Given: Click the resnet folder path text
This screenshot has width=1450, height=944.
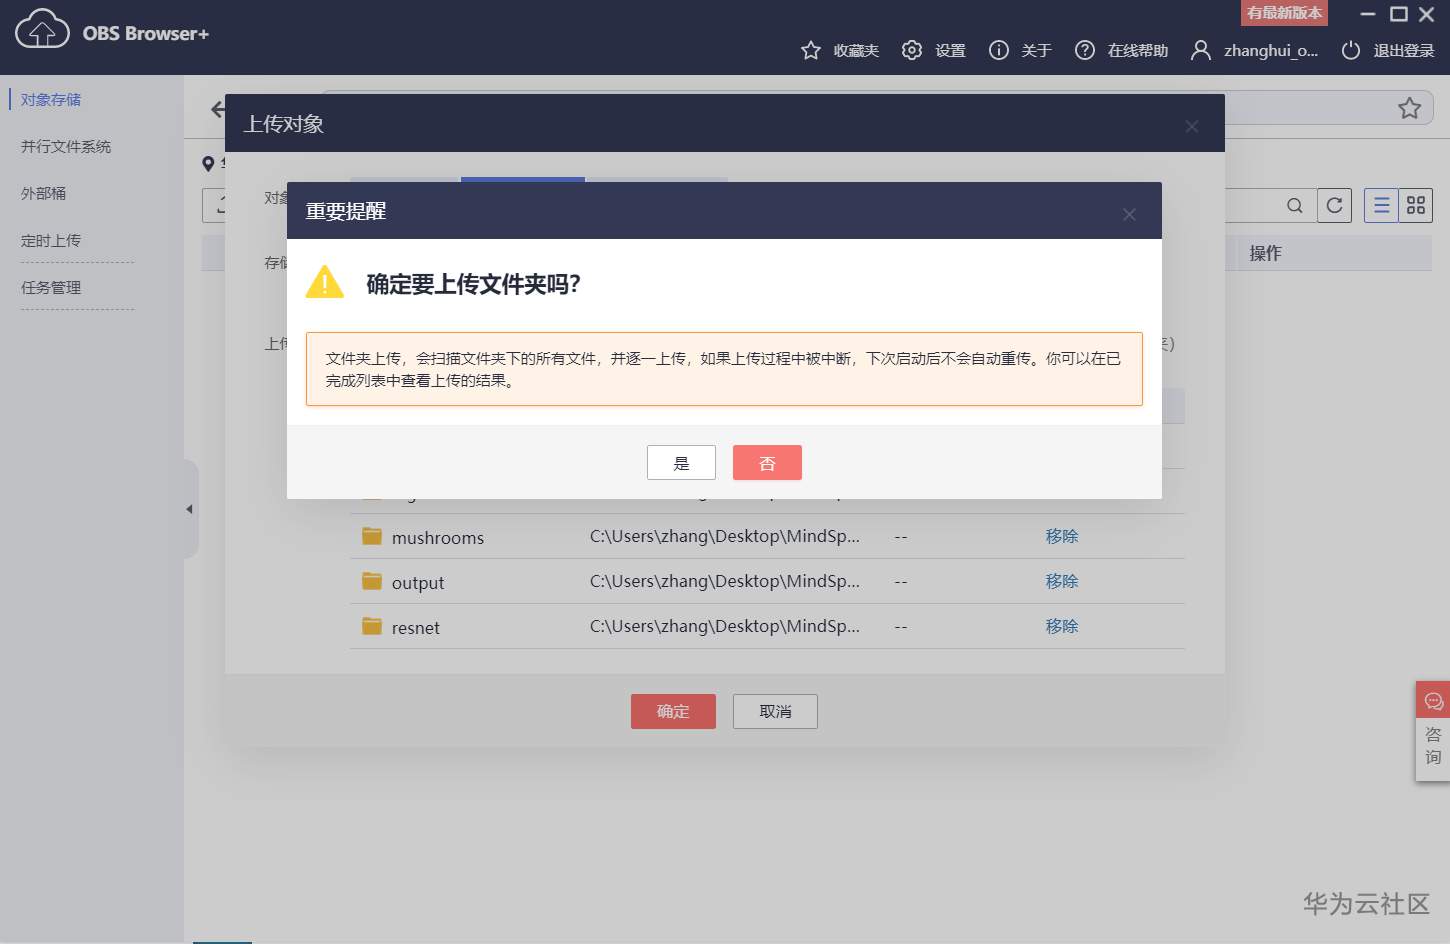Looking at the screenshot, I should click(x=725, y=626).
